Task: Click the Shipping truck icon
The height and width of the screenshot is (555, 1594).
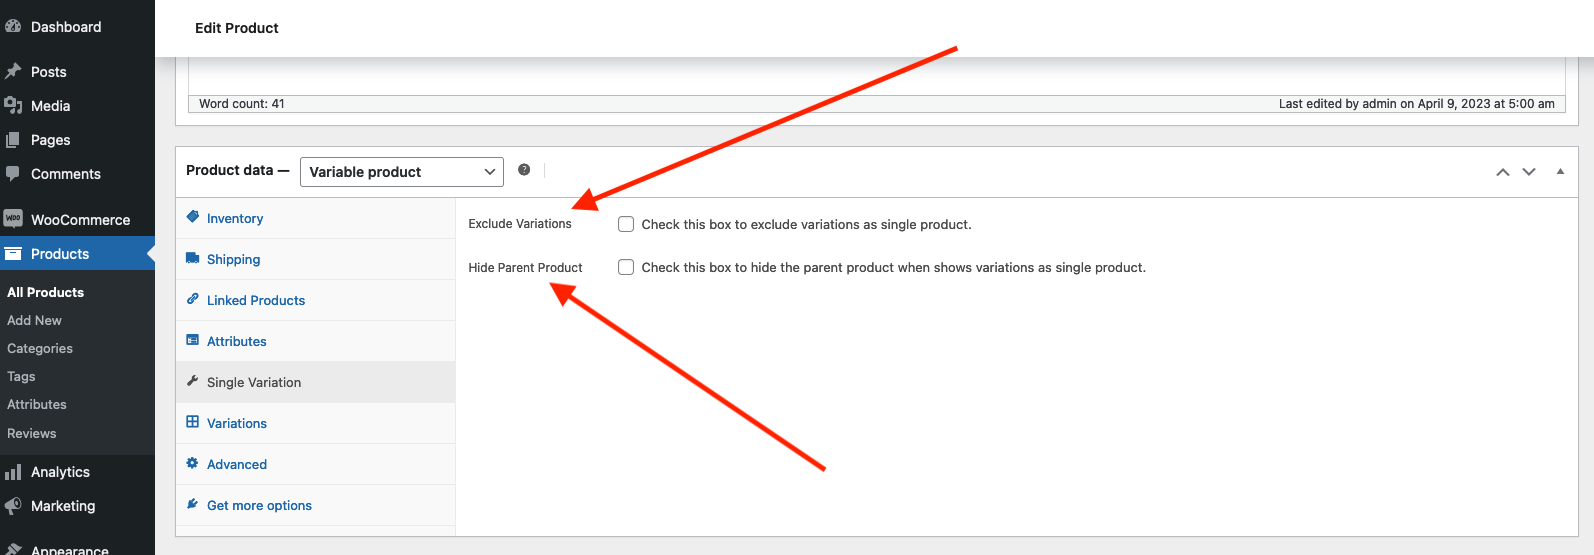Action: (x=193, y=258)
